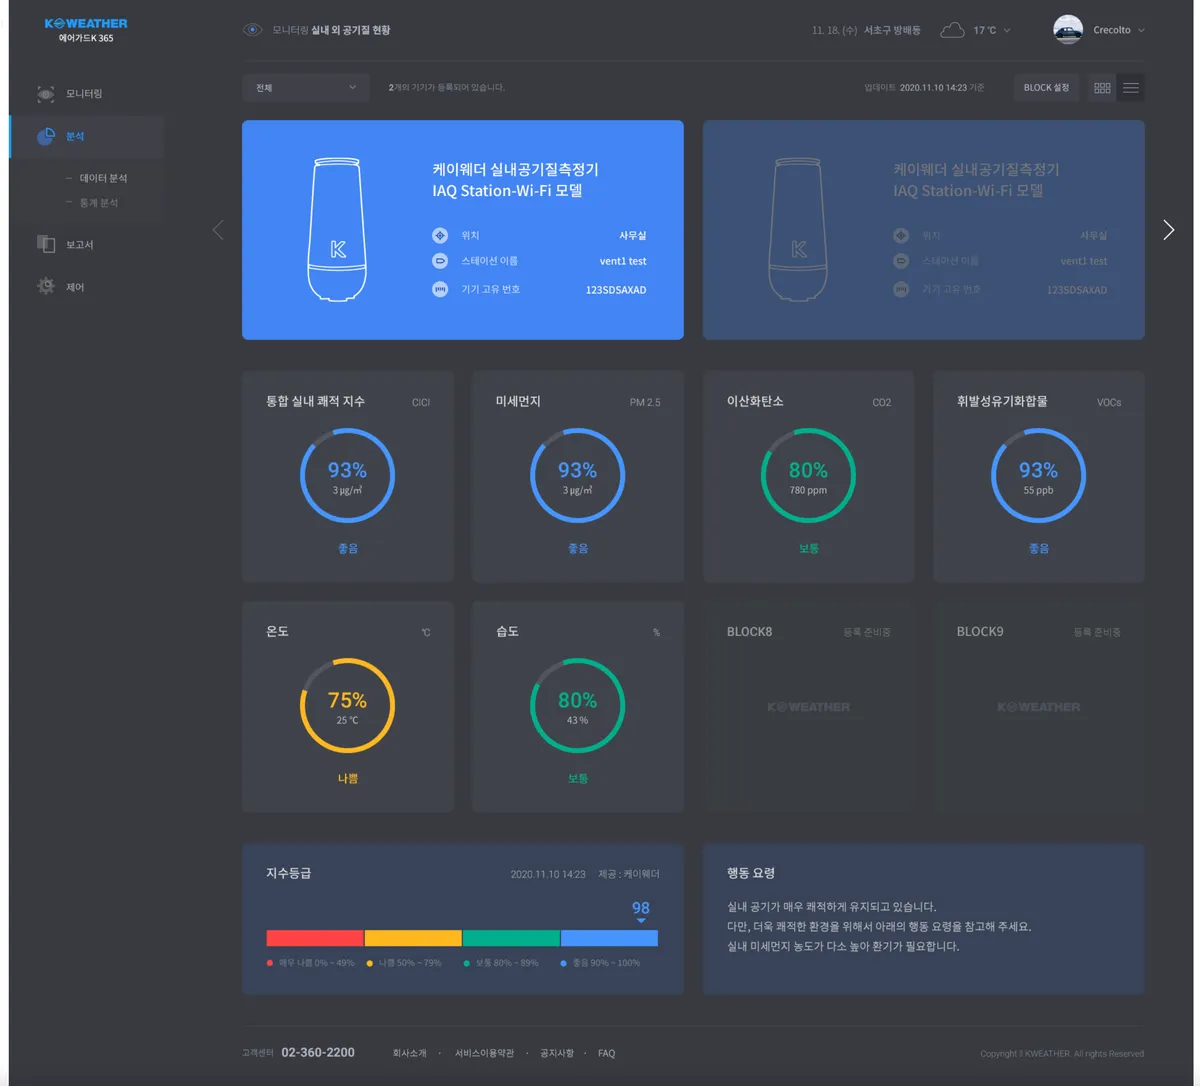Expand the 17°C weather dropdown arrow

pos(1007,31)
